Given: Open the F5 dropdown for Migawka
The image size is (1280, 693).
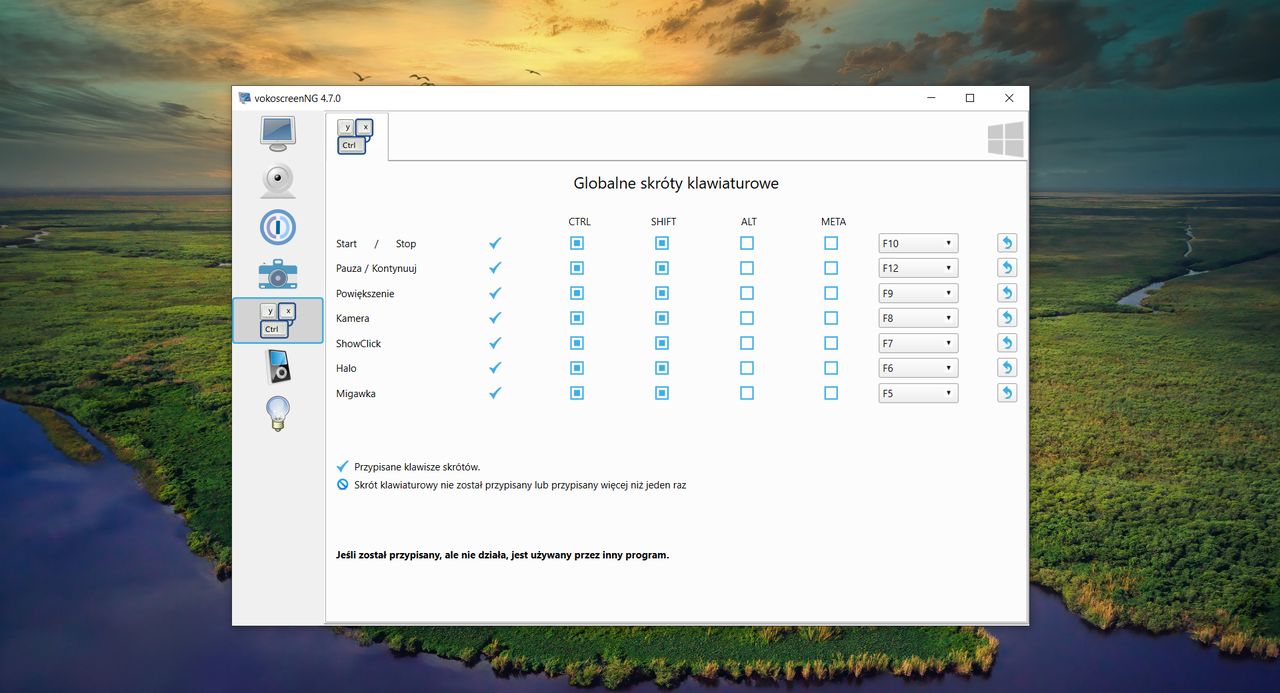Looking at the screenshot, I should pos(917,392).
